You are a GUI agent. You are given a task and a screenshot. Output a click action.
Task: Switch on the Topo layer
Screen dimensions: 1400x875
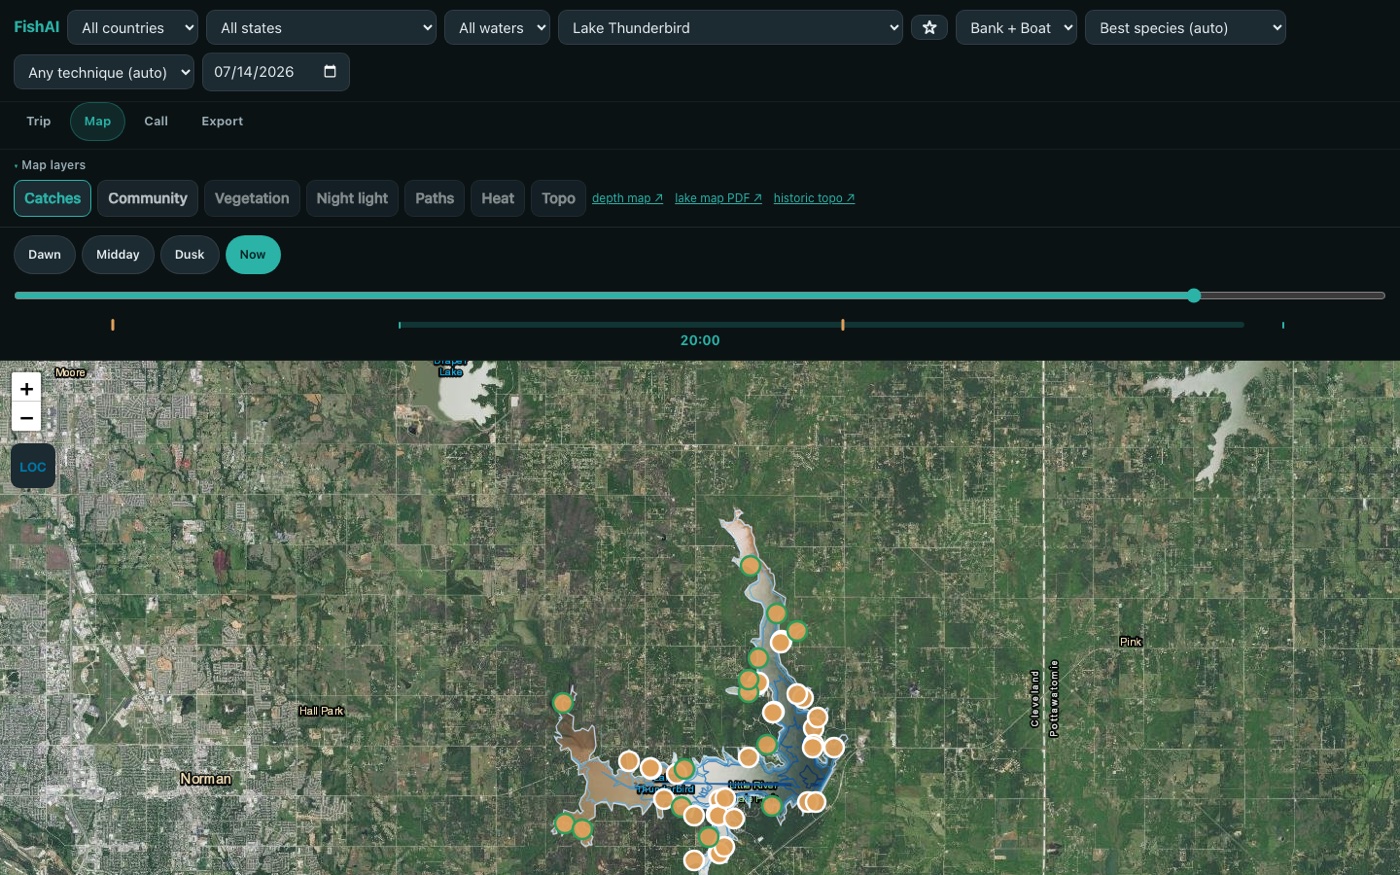point(558,198)
